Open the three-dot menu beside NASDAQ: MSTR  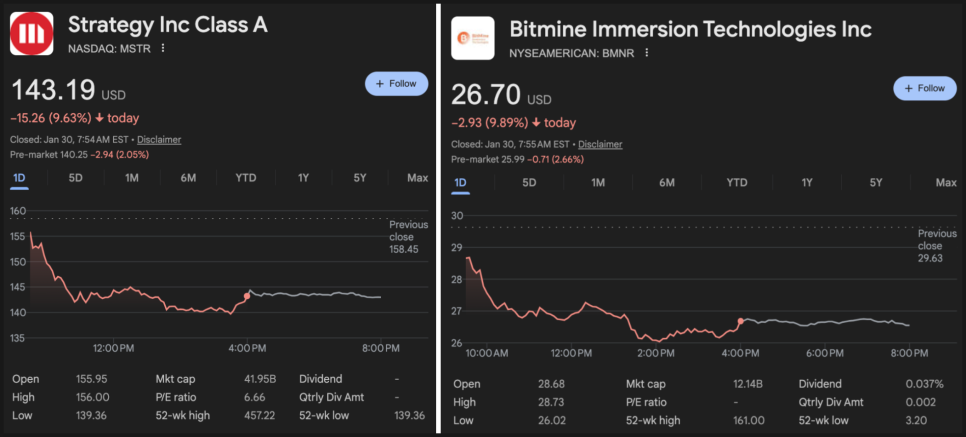[x=163, y=48]
